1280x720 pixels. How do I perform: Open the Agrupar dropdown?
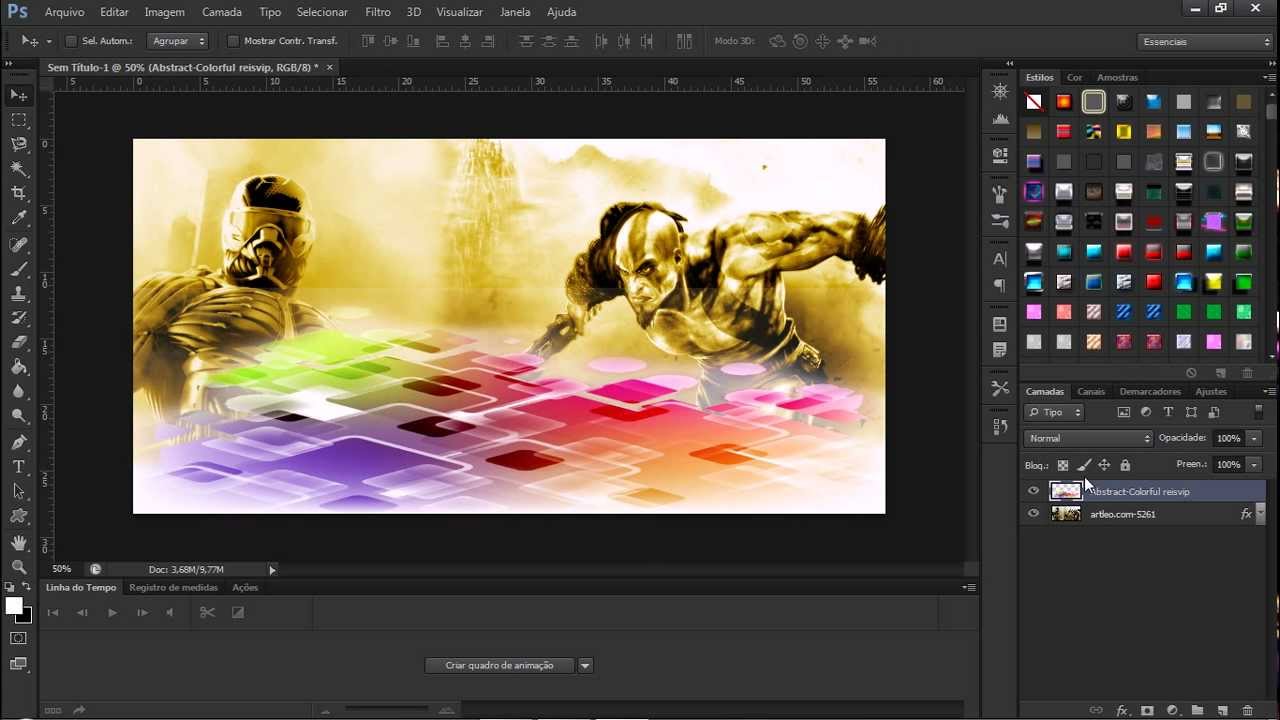178,41
